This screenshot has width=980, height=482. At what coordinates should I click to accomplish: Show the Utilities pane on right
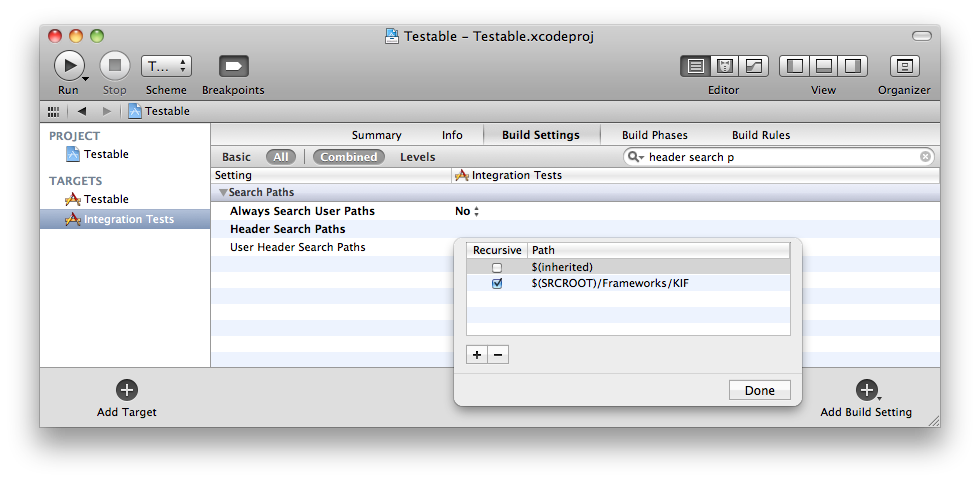(x=853, y=66)
